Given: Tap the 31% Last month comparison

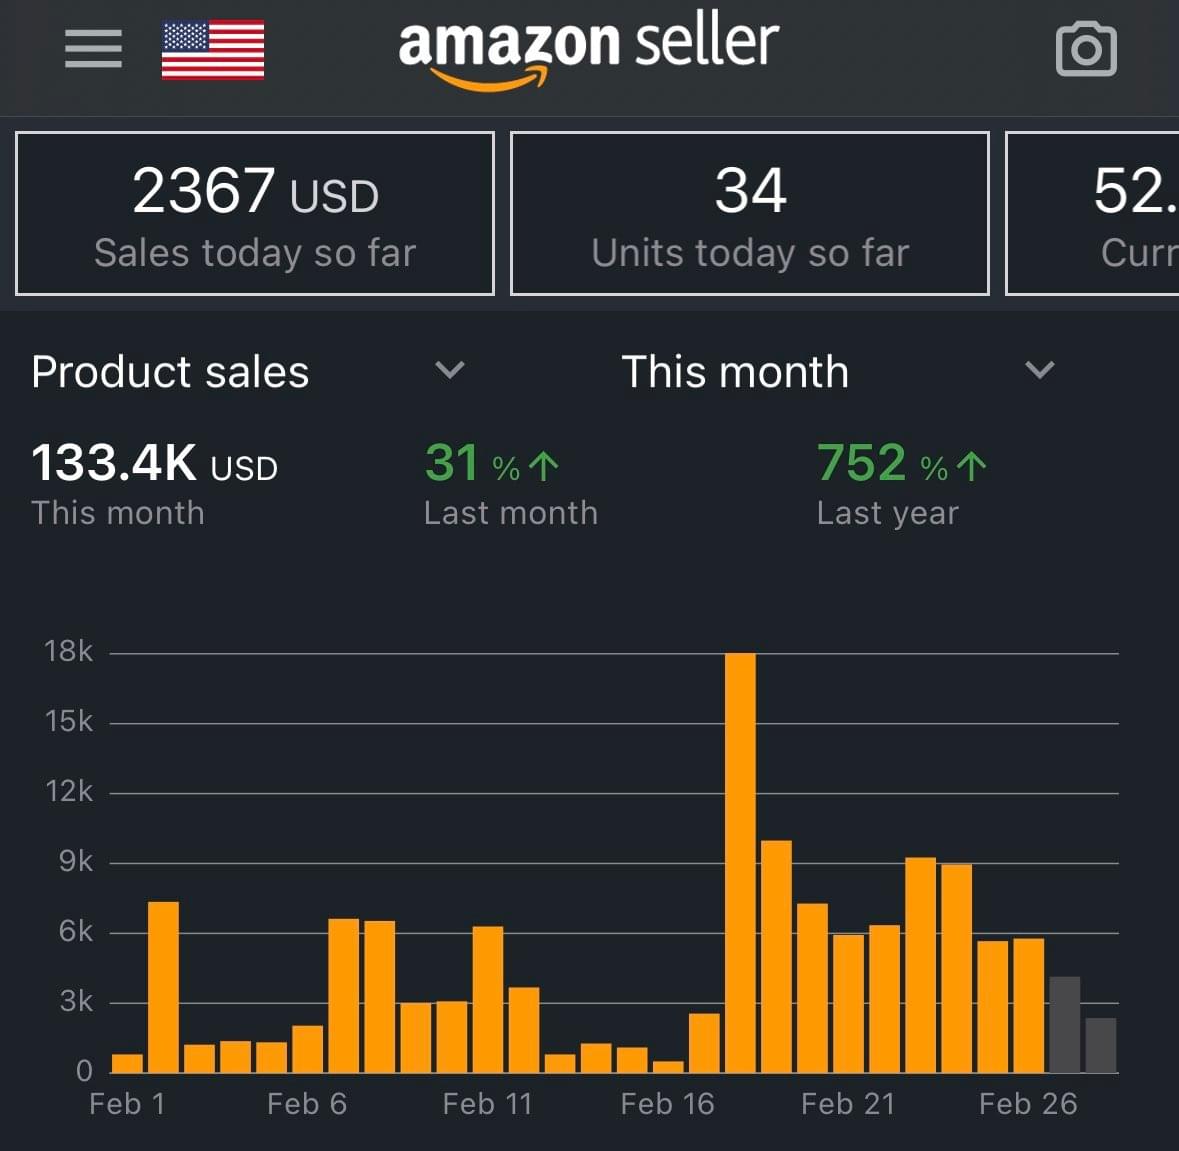Looking at the screenshot, I should (x=510, y=485).
